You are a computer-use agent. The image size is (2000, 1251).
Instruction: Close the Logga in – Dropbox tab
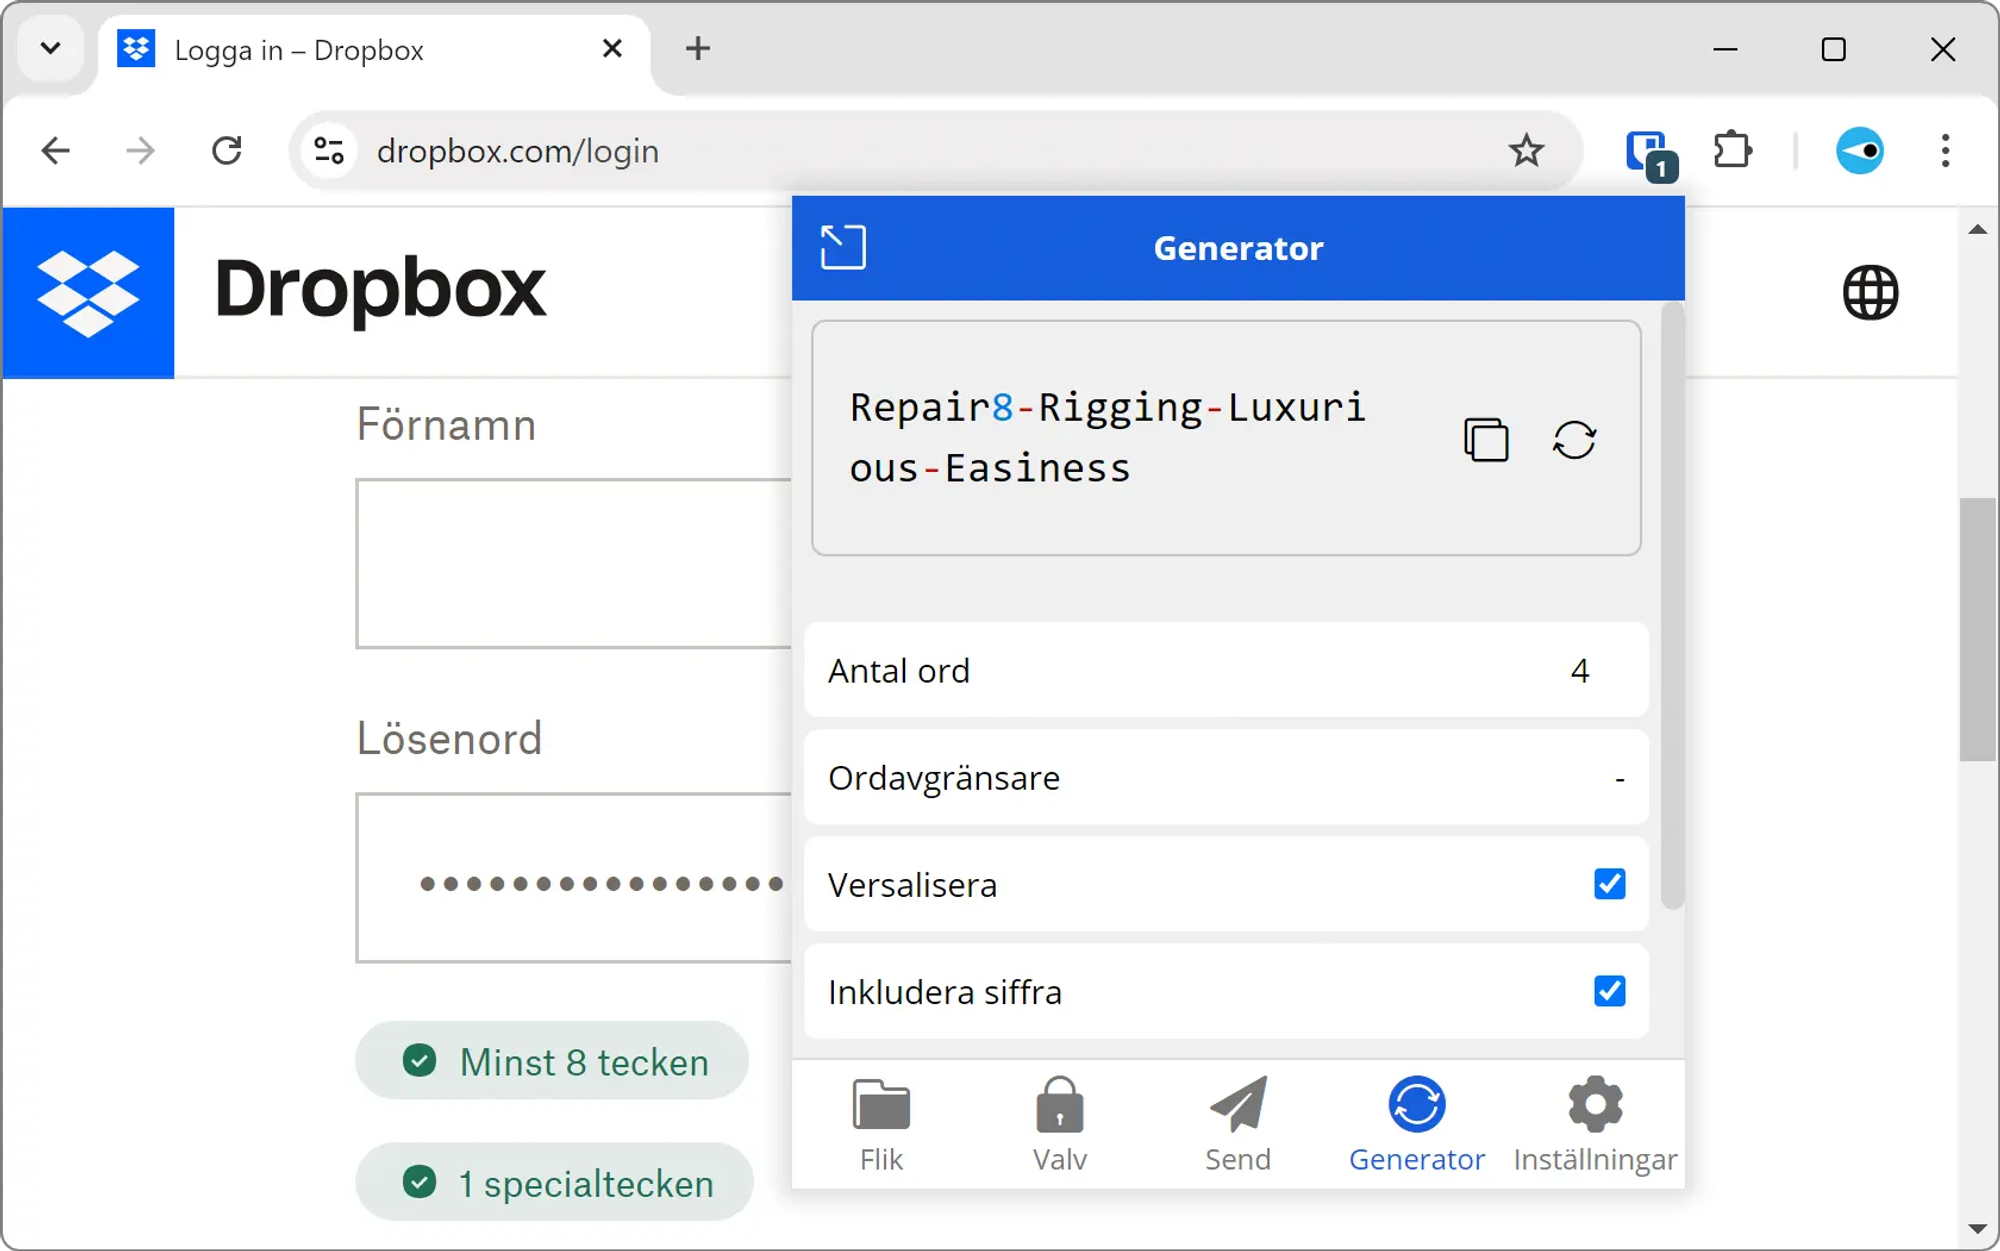[x=612, y=49]
